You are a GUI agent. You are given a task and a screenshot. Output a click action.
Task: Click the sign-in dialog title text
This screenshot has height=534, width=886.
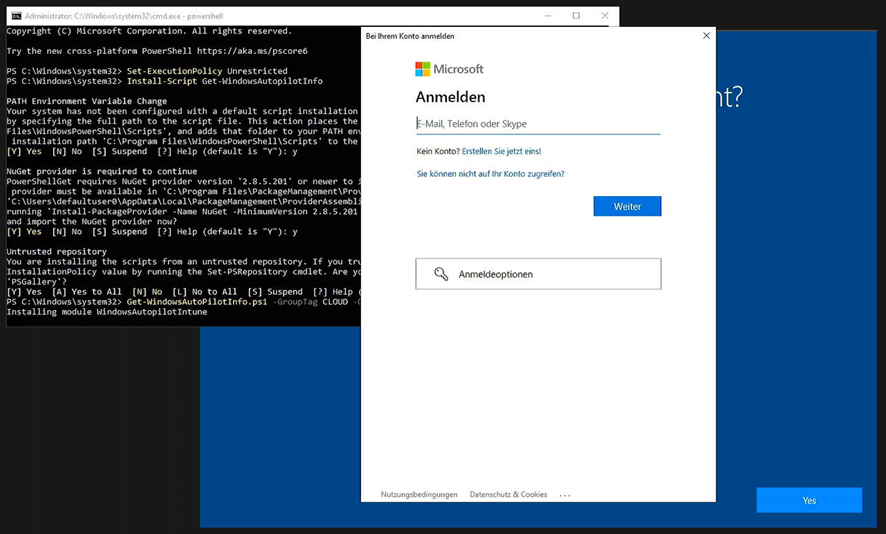coord(410,36)
